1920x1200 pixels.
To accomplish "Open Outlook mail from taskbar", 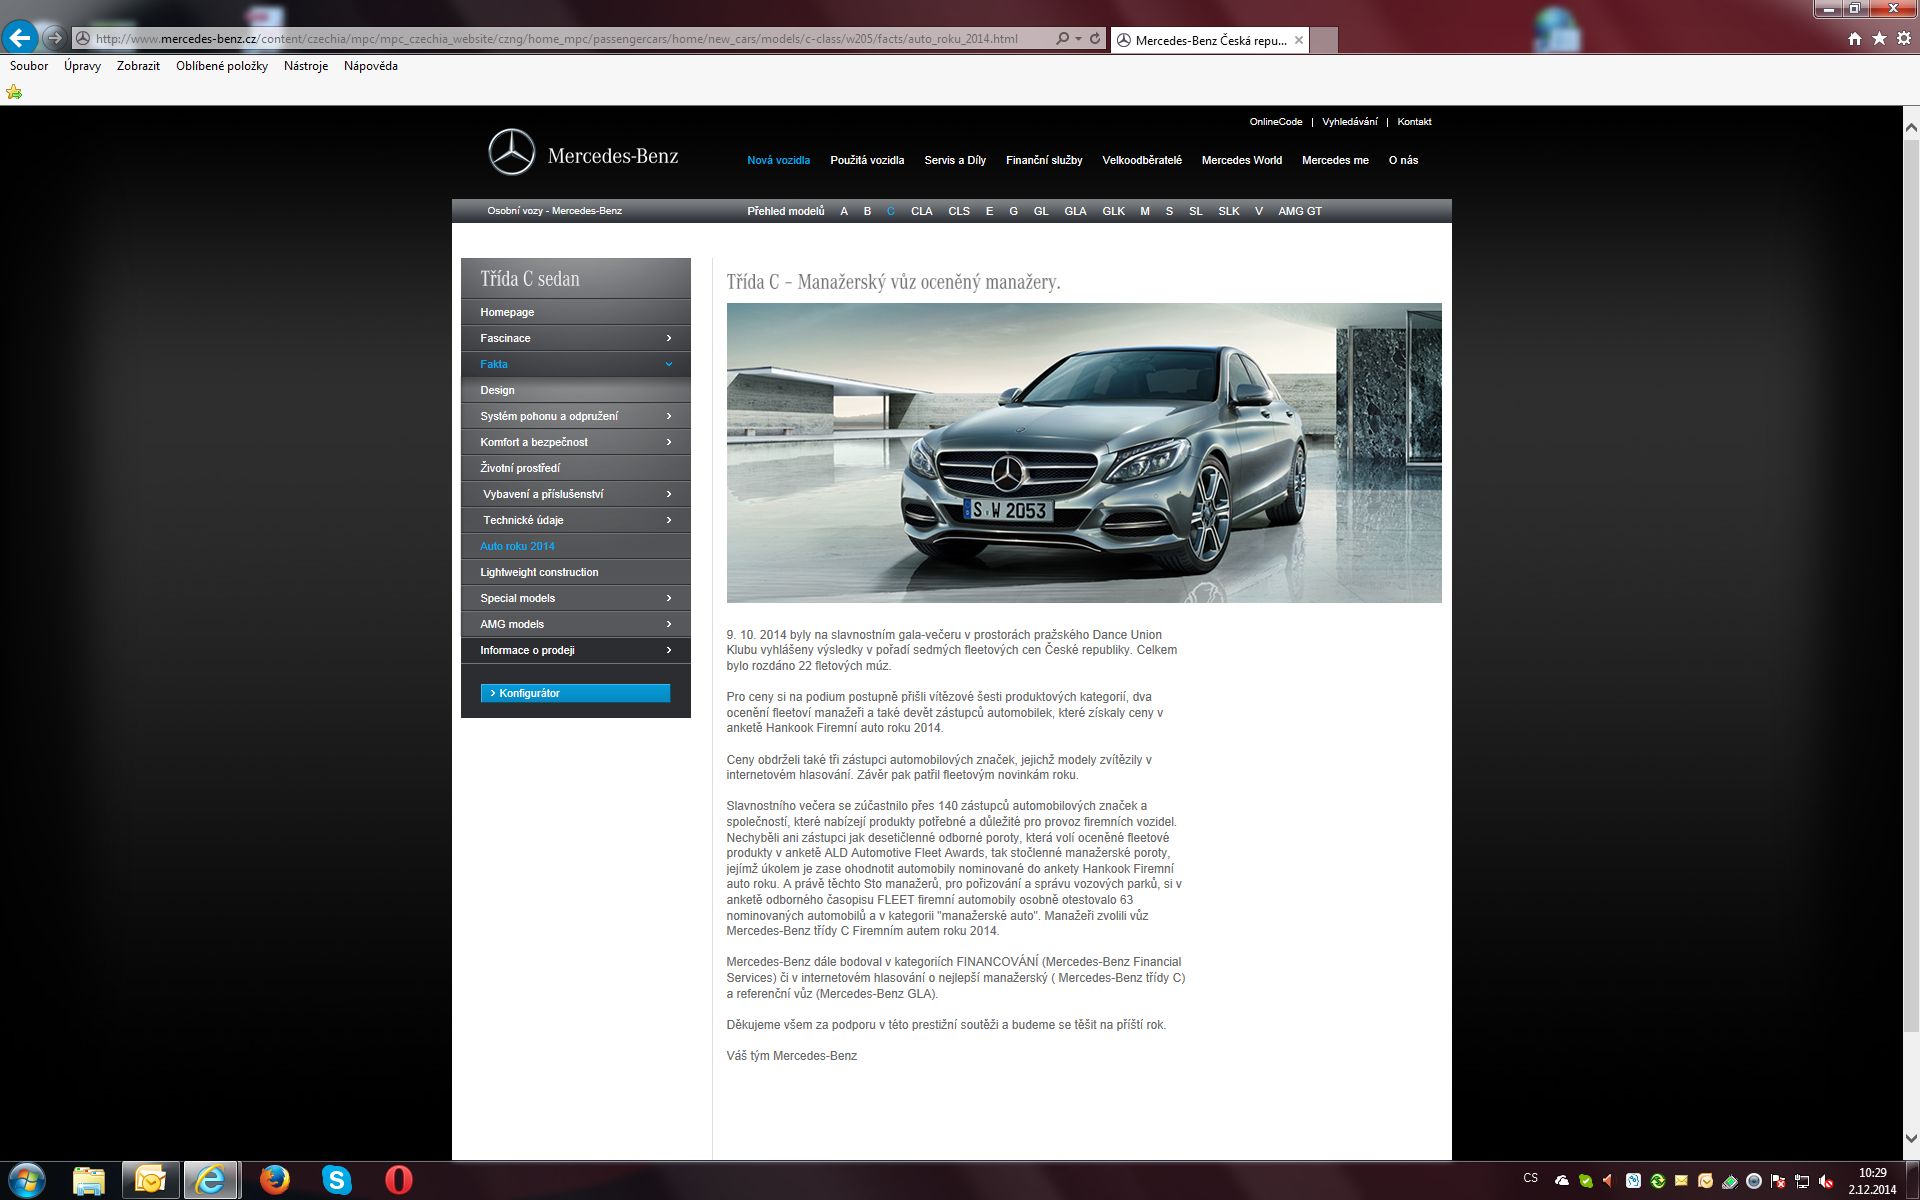I will click(x=150, y=1181).
